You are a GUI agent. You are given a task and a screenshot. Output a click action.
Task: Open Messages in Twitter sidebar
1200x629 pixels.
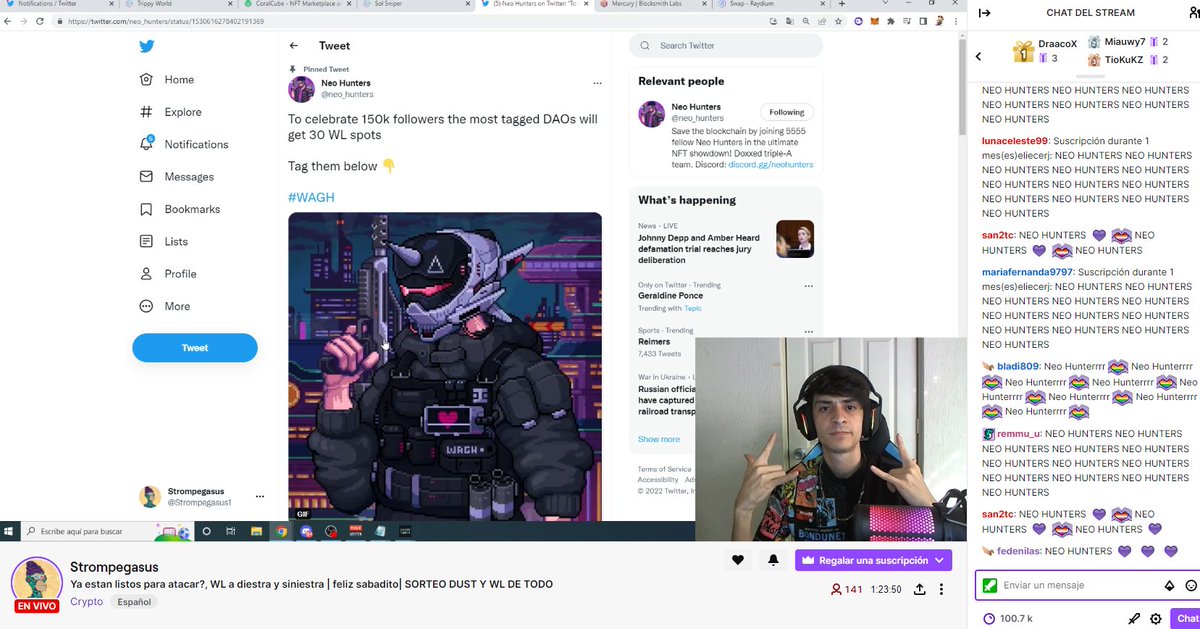pyautogui.click(x=176, y=177)
